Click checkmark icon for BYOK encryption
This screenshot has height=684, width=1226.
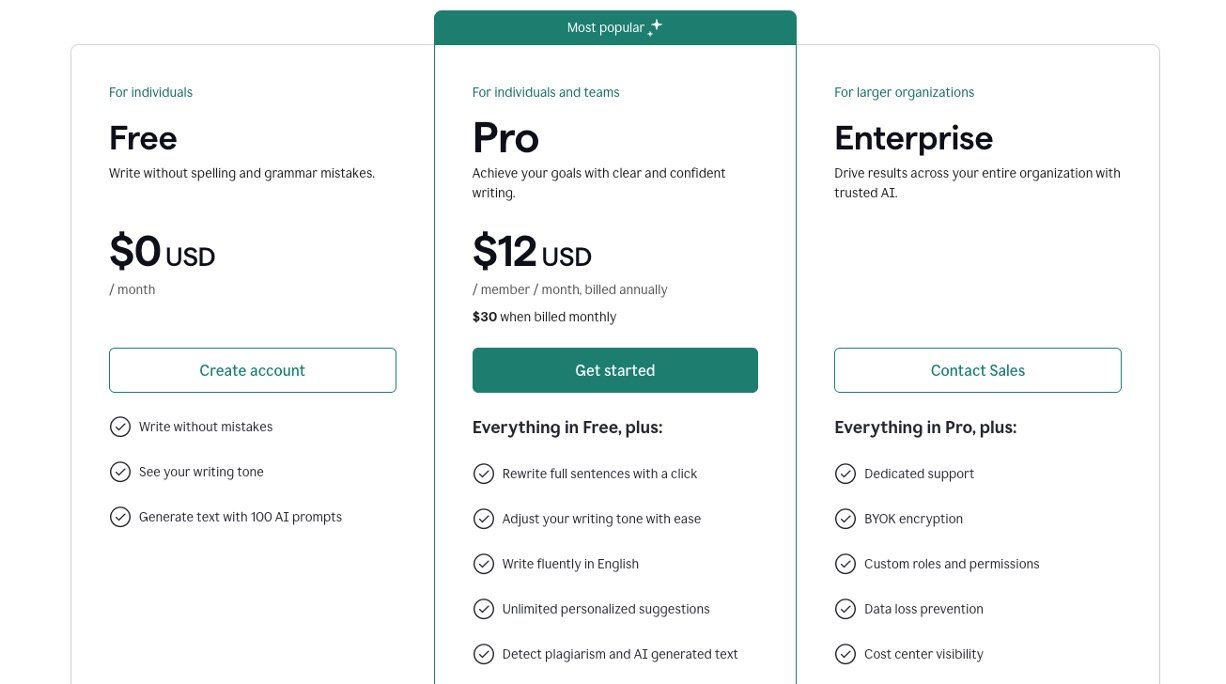coord(845,519)
